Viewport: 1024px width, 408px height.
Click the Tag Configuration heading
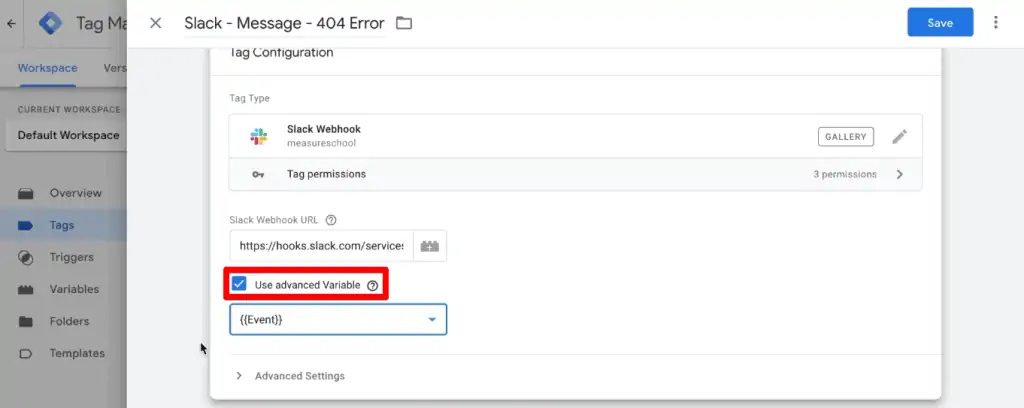pos(281,53)
